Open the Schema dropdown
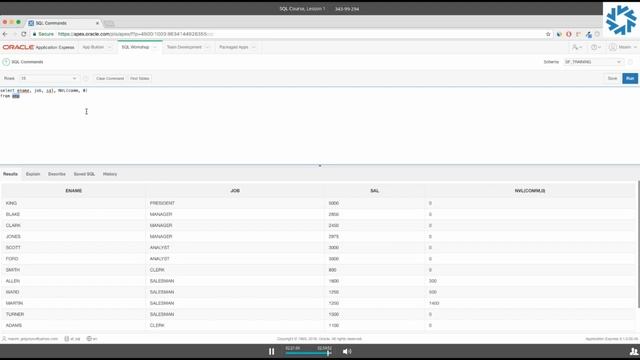640x360 pixels. [593, 62]
